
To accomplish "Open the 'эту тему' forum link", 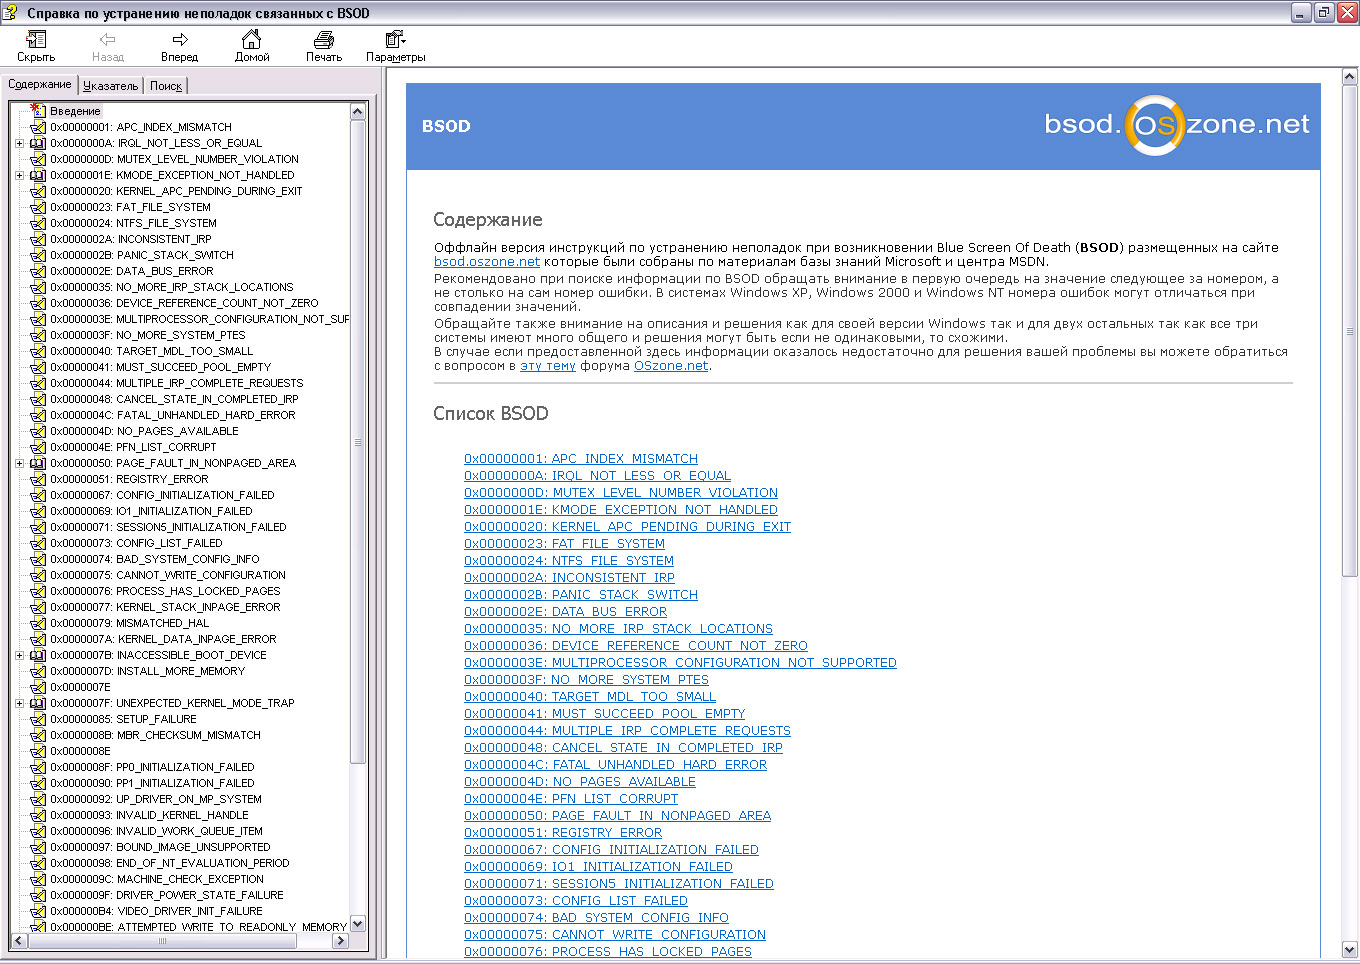I will click(548, 366).
